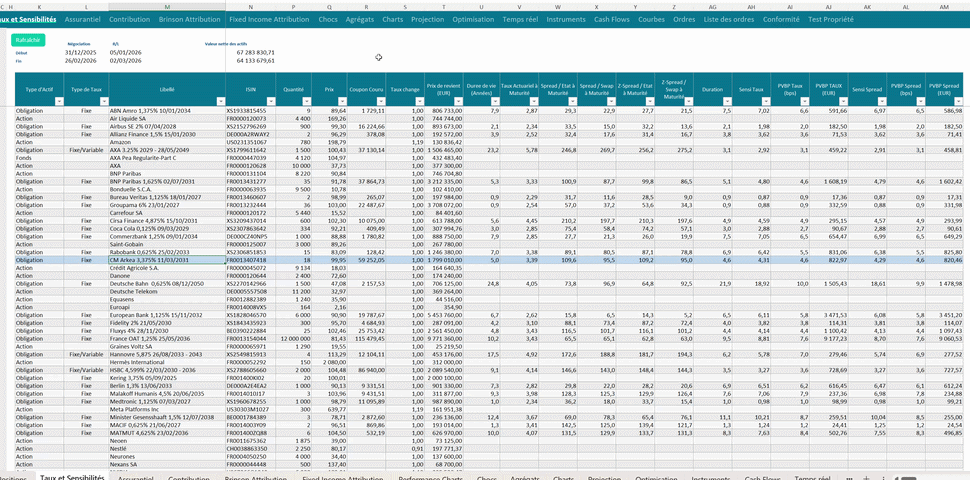The height and width of the screenshot is (480, 970).
Task: Open Fixed Income Attribution in the top navigation bar
Action: coord(269,19)
